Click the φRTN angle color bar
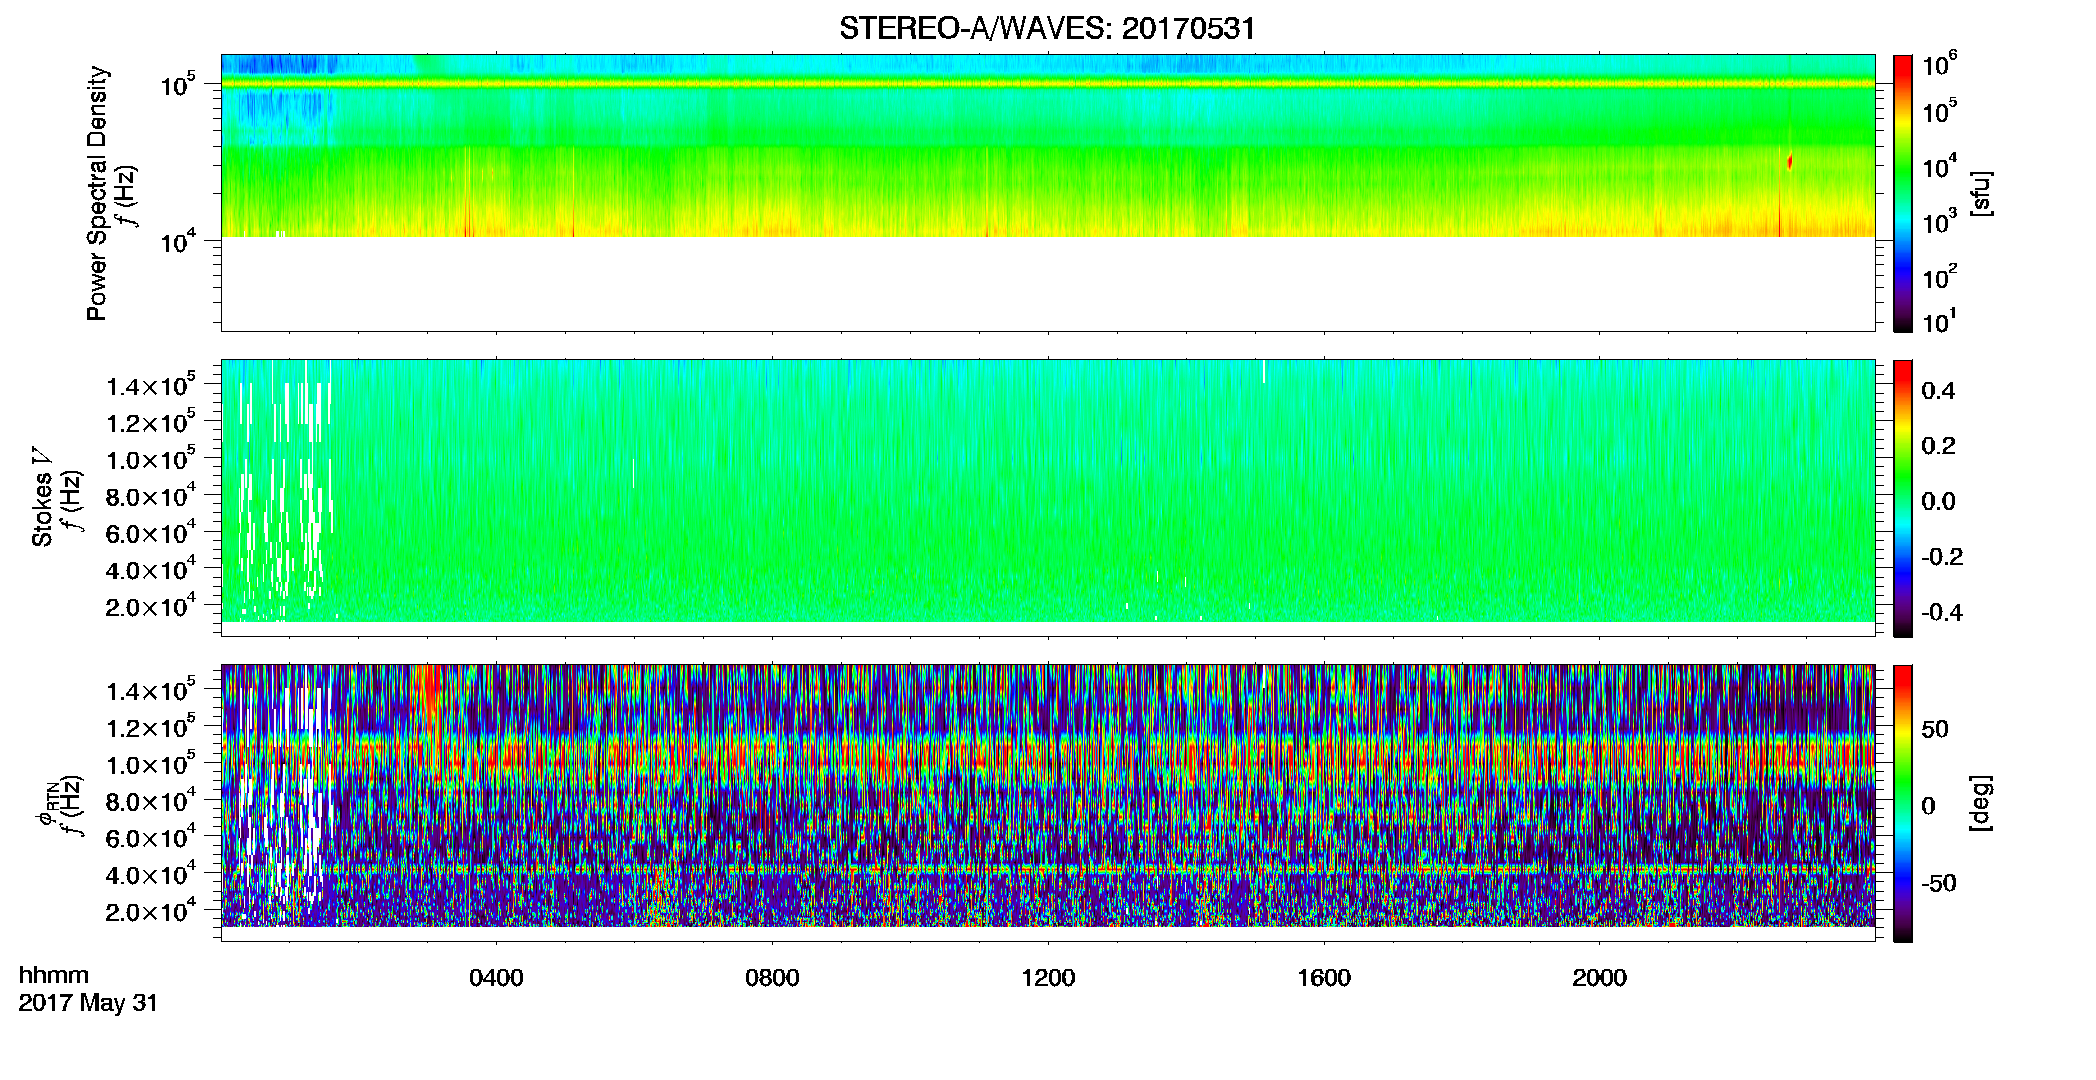The height and width of the screenshot is (1080, 2096). coord(1903,803)
